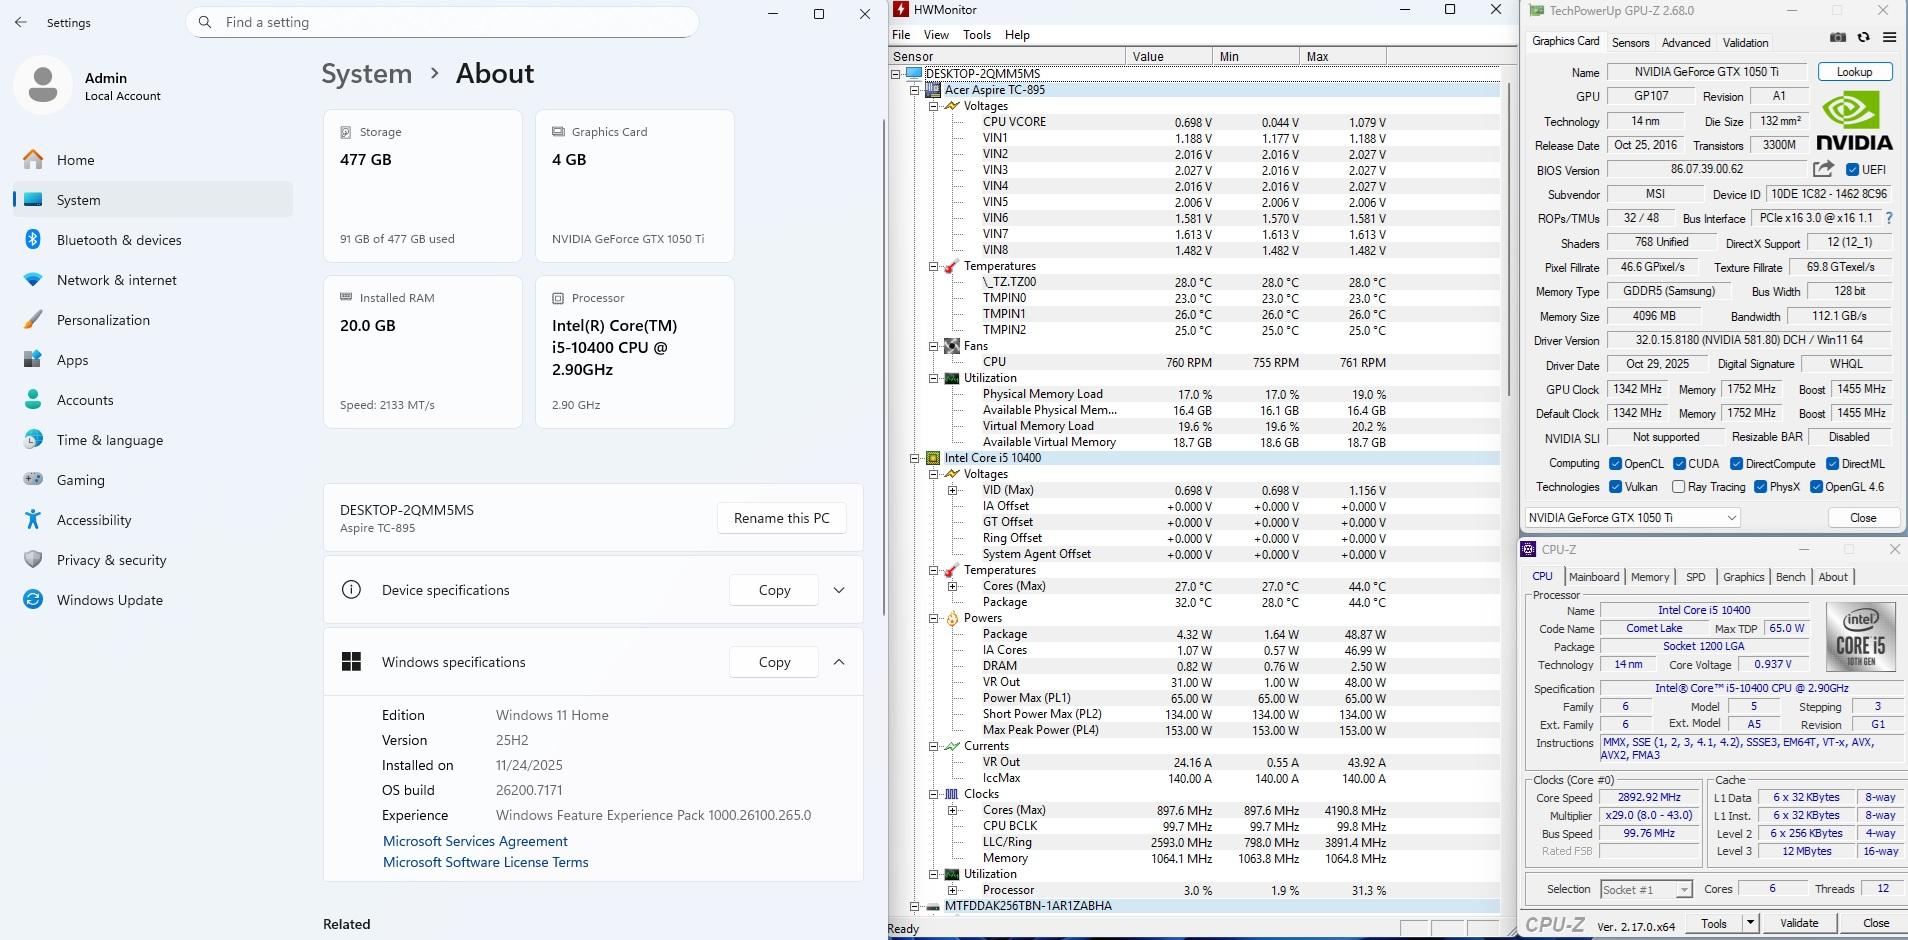Open the GPU-Z Advanced tab

pos(1686,42)
